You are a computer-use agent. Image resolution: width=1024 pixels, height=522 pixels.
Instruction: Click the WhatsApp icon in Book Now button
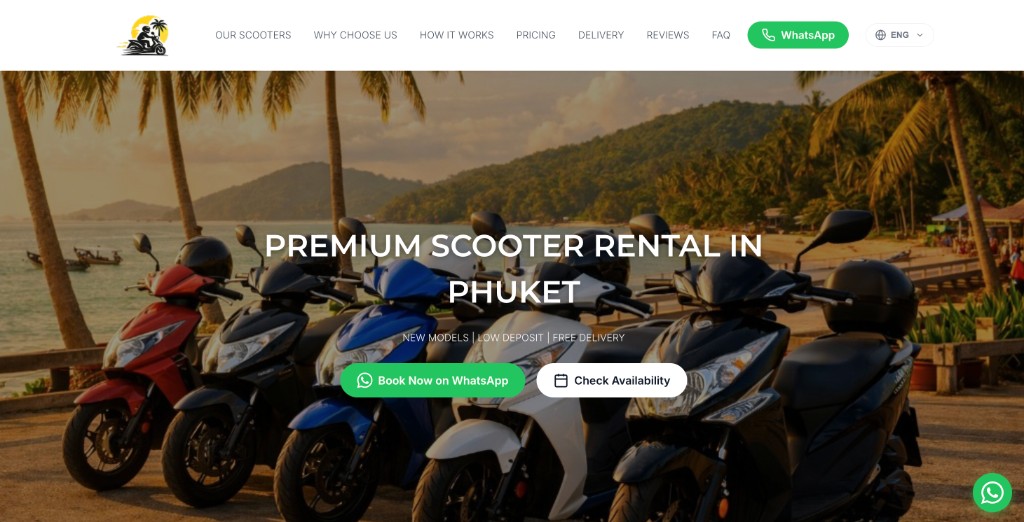(x=364, y=380)
